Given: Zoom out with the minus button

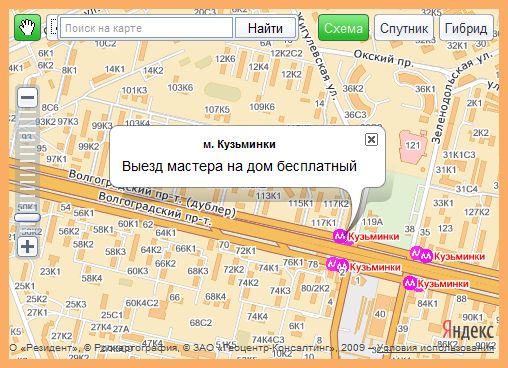Looking at the screenshot, I should click(27, 98).
